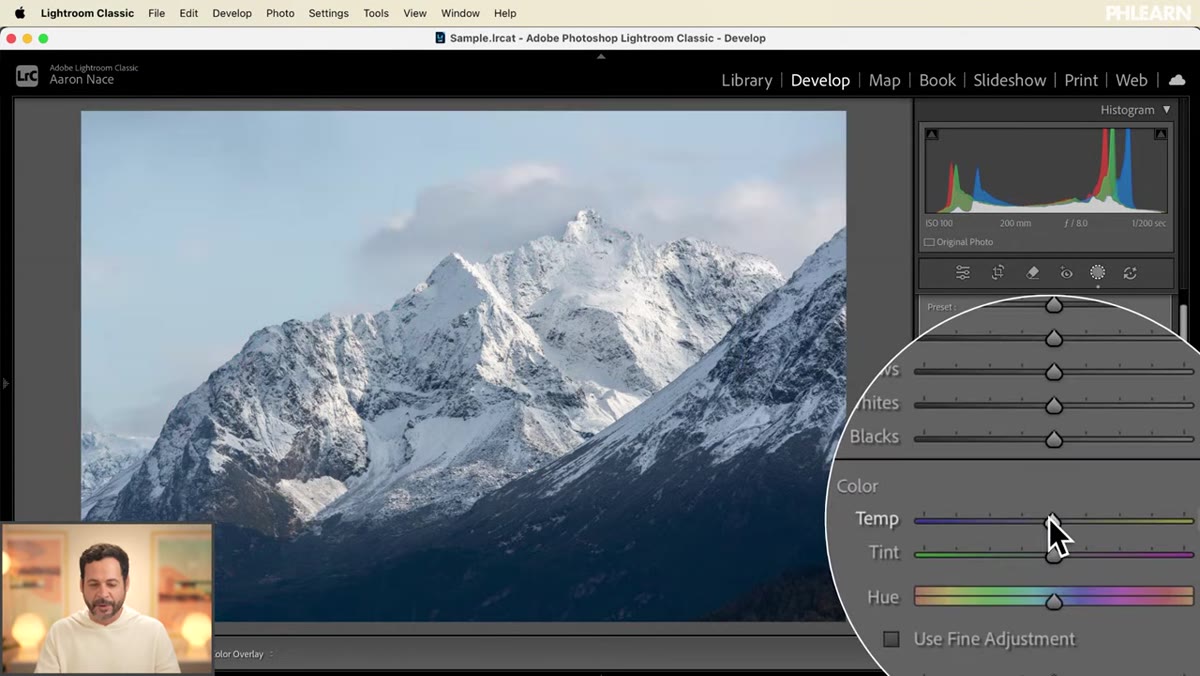Image resolution: width=1200 pixels, height=676 pixels.
Task: Switch to the Develop module tab
Action: click(x=820, y=80)
